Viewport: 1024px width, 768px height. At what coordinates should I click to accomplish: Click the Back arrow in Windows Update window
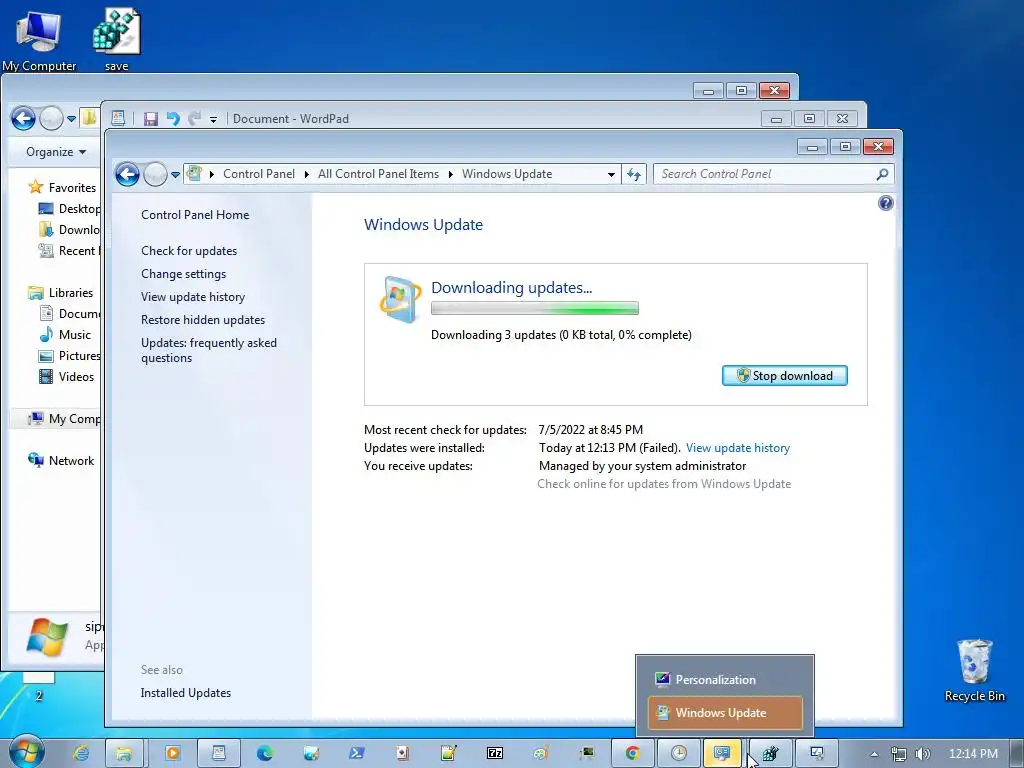point(127,174)
